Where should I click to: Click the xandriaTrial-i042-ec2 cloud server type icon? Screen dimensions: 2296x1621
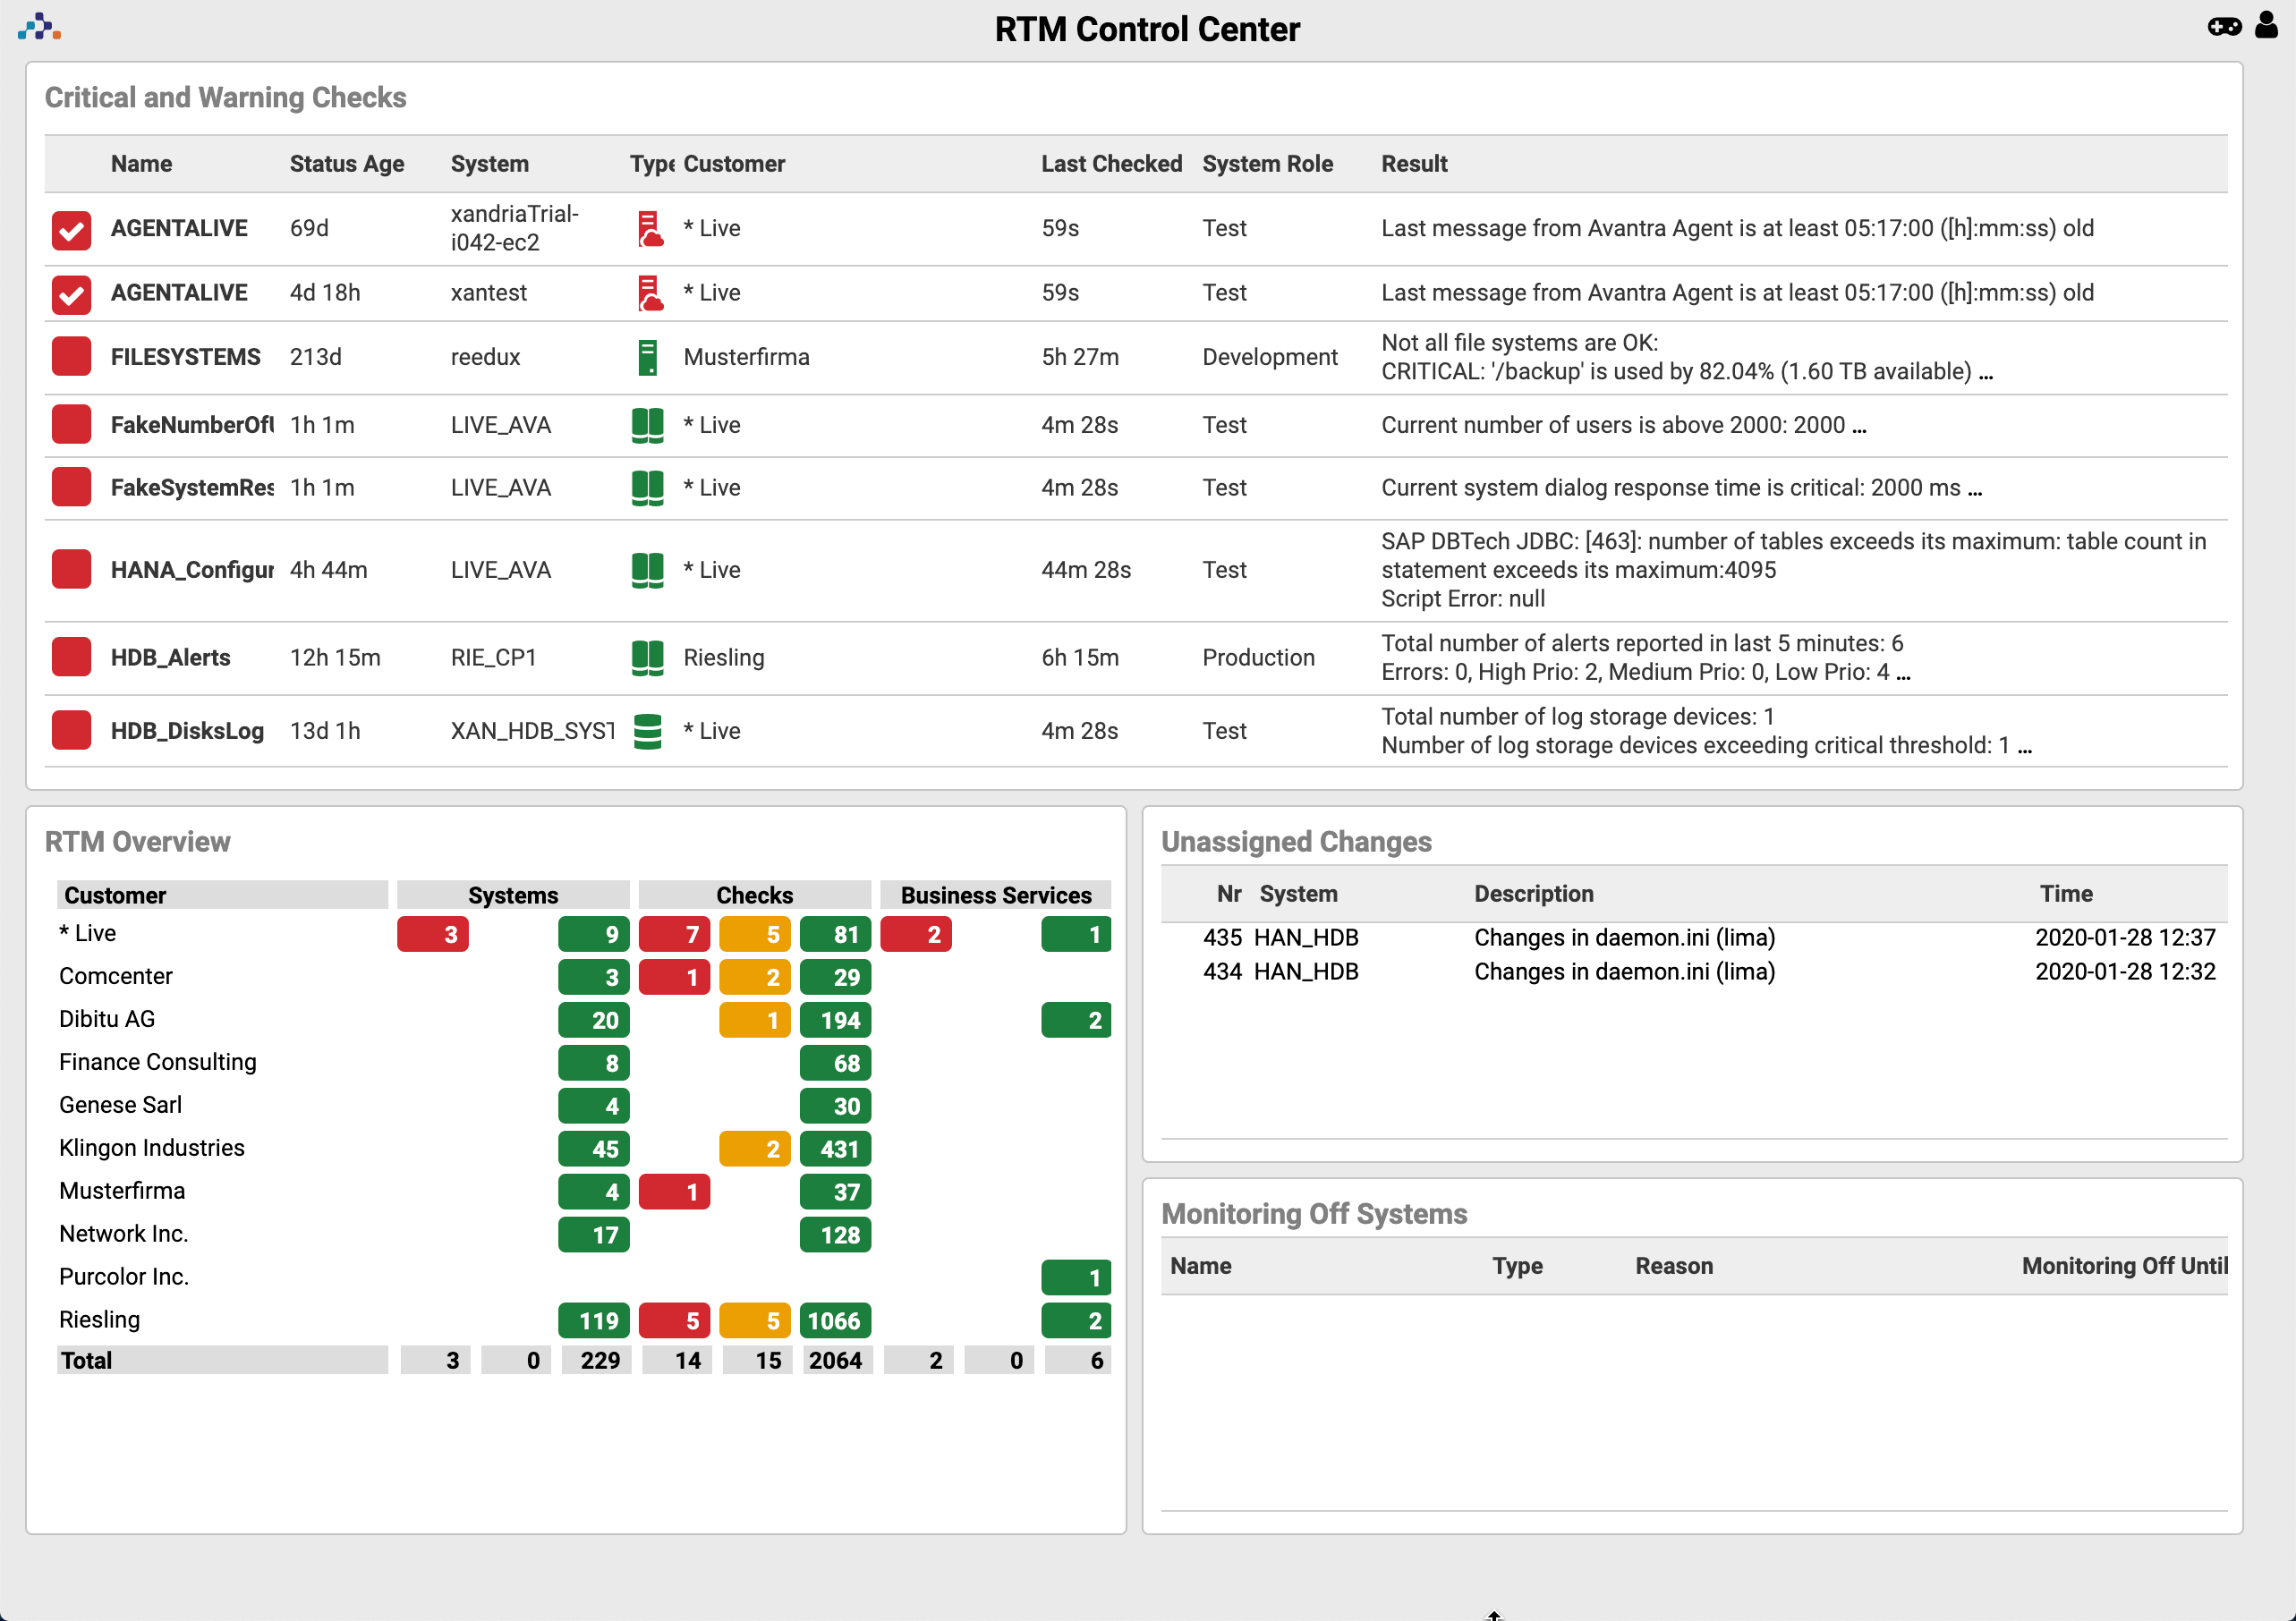pyautogui.click(x=650, y=229)
